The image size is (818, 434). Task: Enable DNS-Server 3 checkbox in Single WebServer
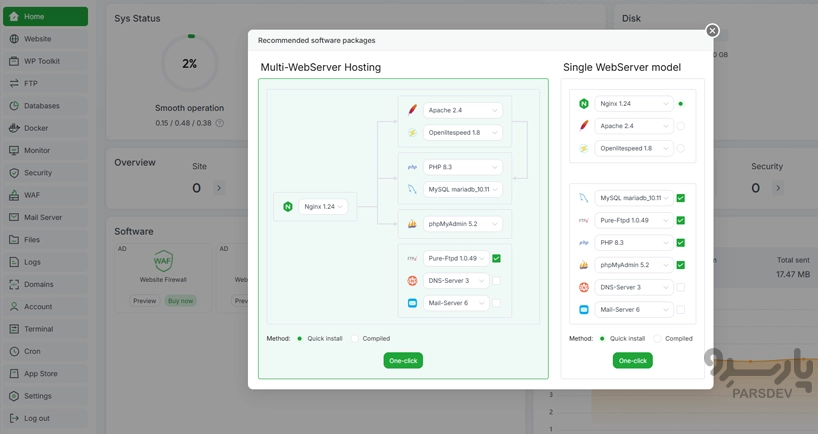click(x=680, y=288)
